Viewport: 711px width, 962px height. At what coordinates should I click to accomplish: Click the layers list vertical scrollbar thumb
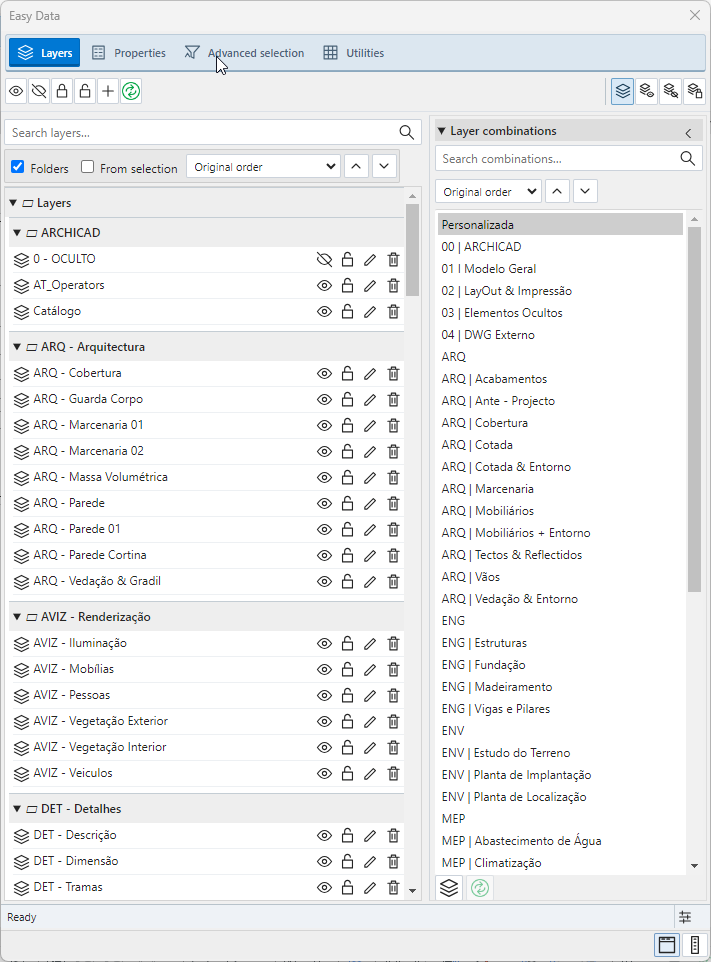tap(412, 250)
